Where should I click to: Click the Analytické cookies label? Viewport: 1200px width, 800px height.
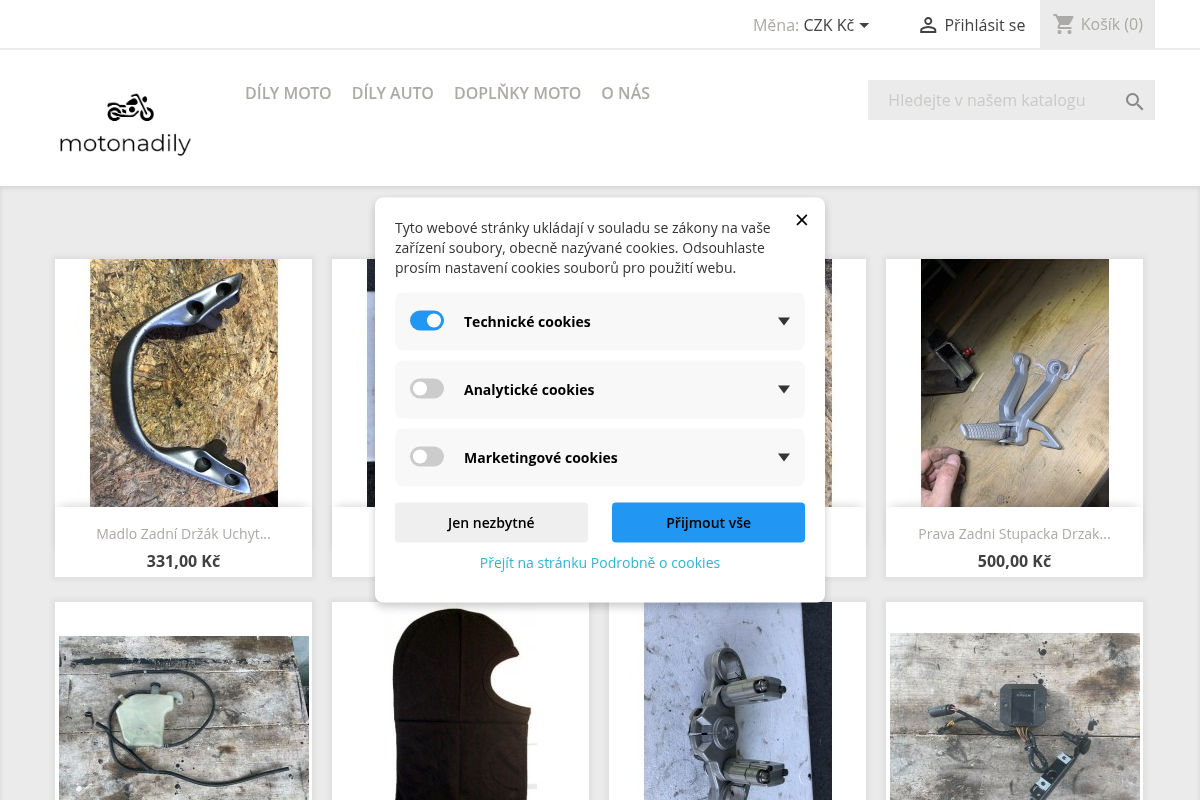coord(529,390)
